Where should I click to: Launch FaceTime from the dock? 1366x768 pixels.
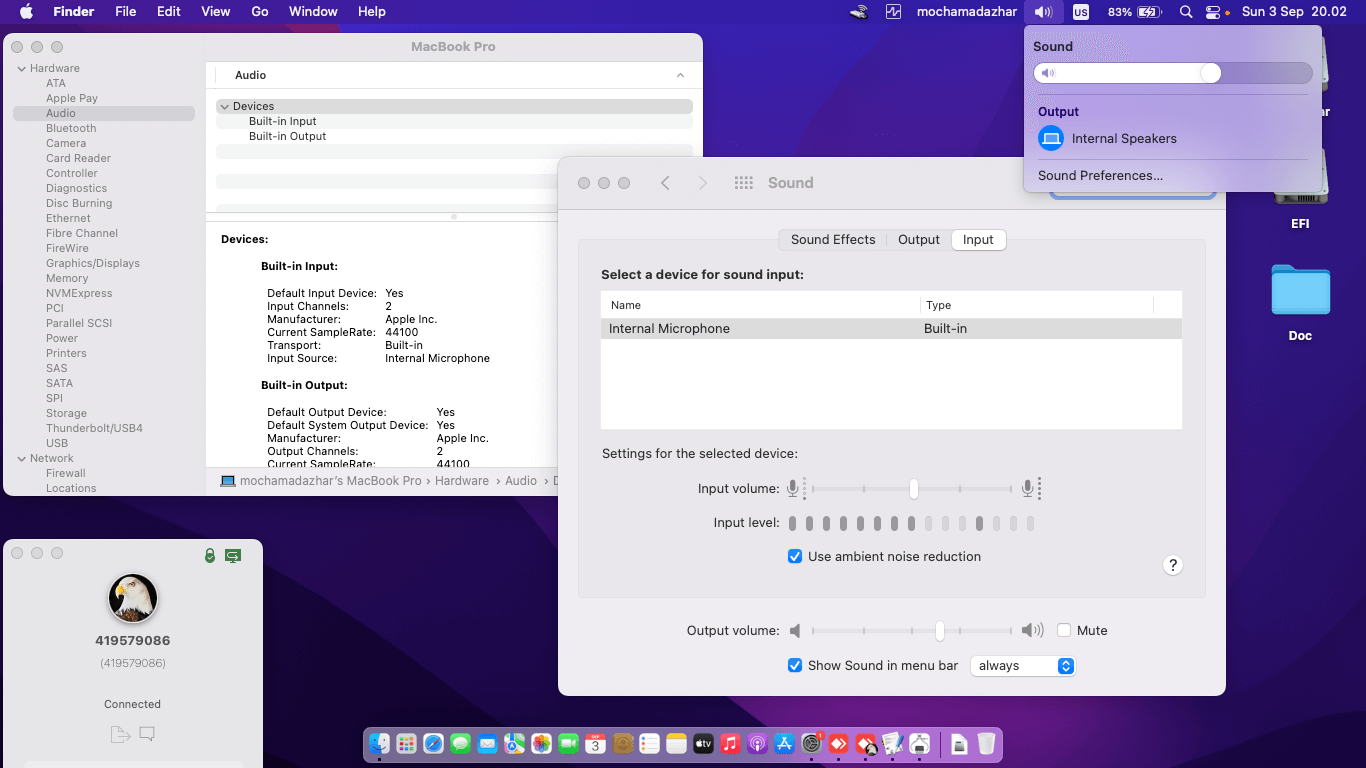pyautogui.click(x=568, y=744)
